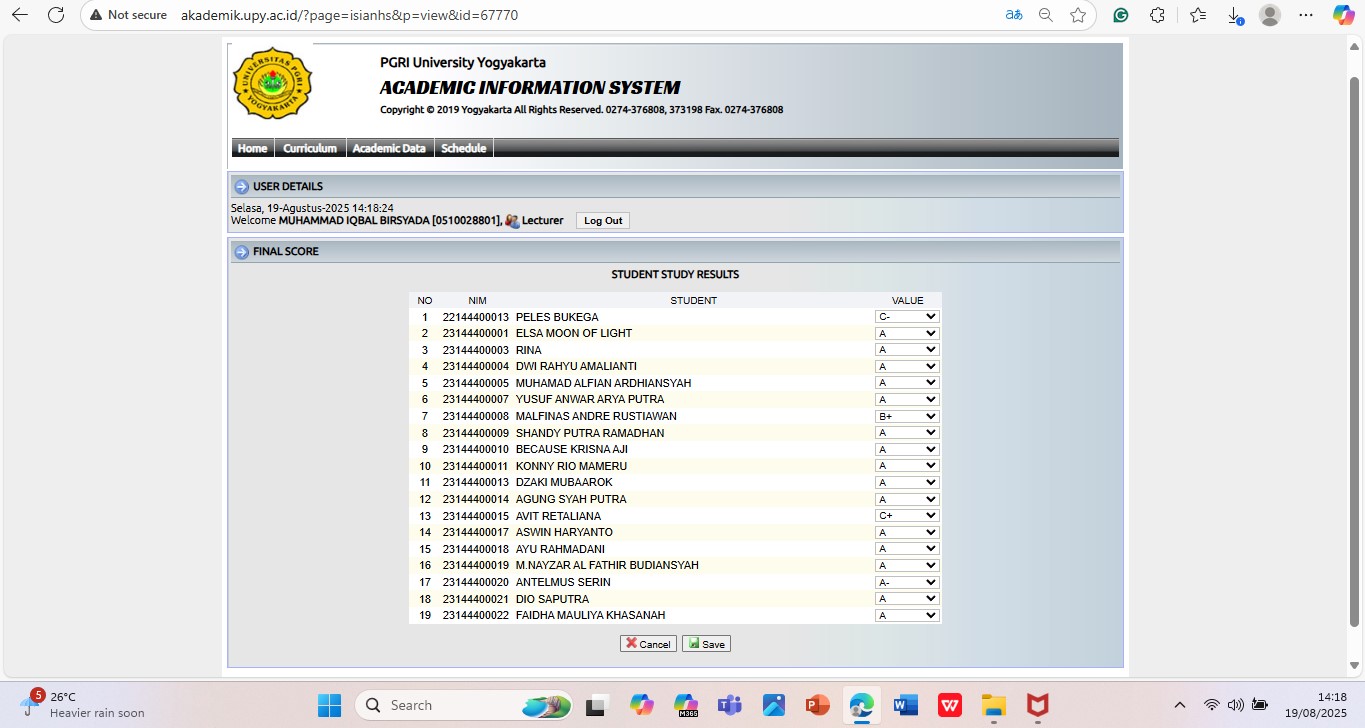Click the university logo emblem
This screenshot has width=1365, height=728.
pyautogui.click(x=272, y=84)
